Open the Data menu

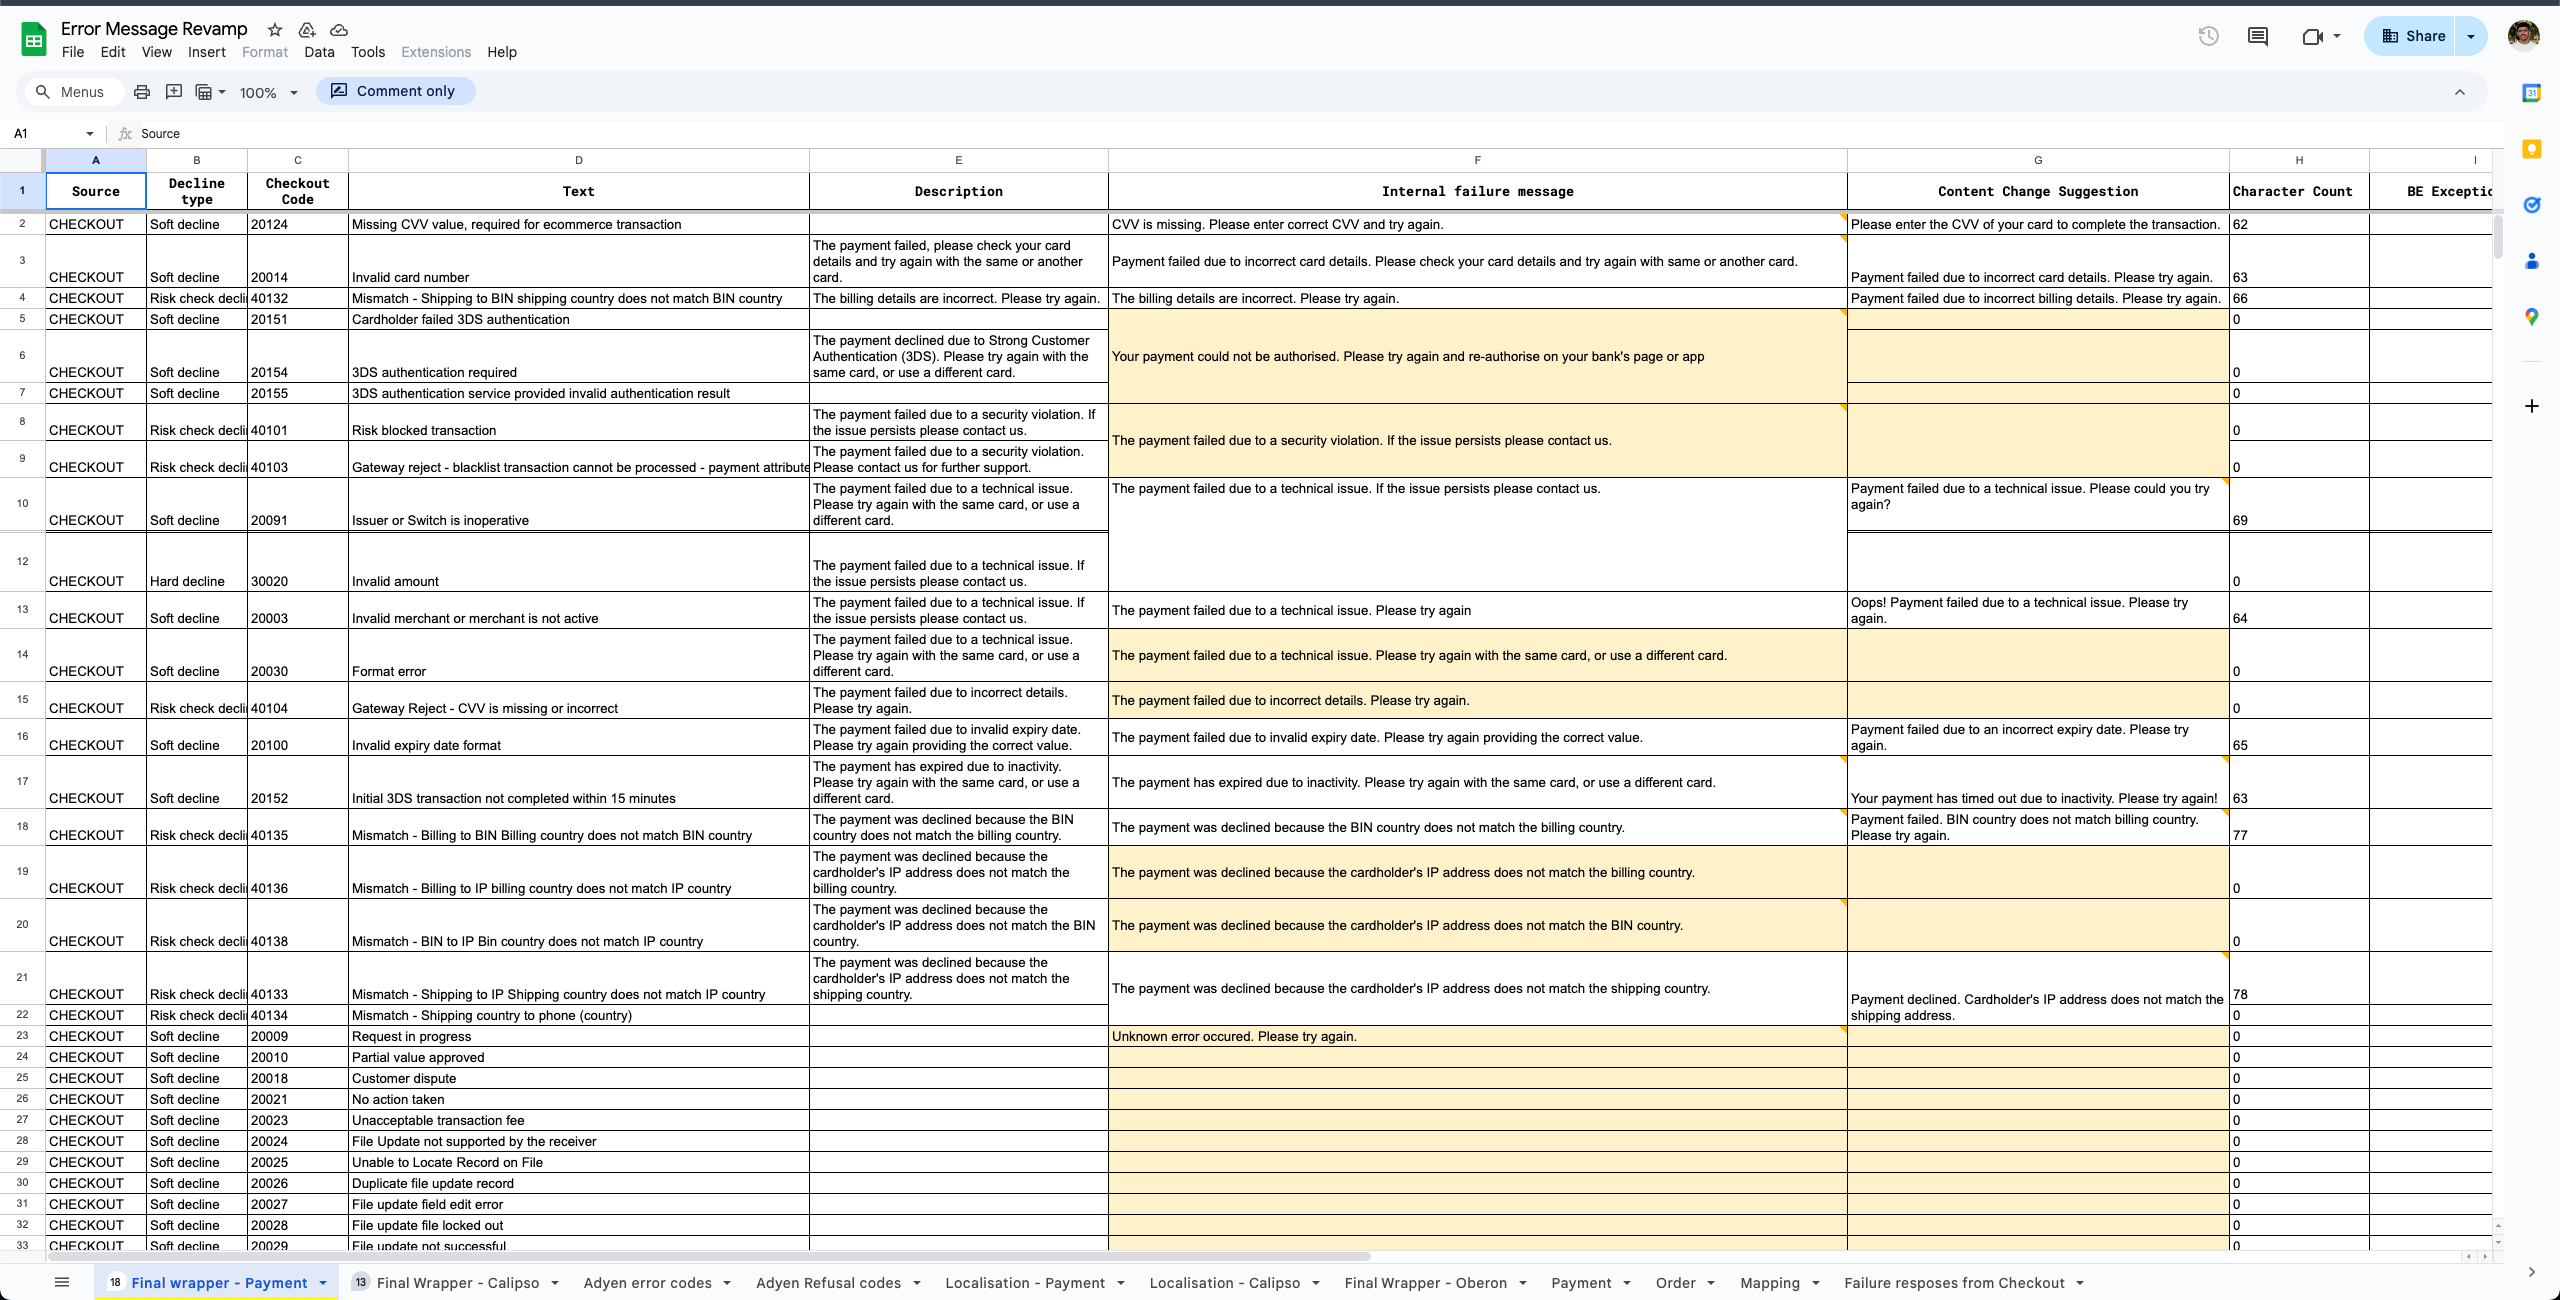pyautogui.click(x=319, y=52)
